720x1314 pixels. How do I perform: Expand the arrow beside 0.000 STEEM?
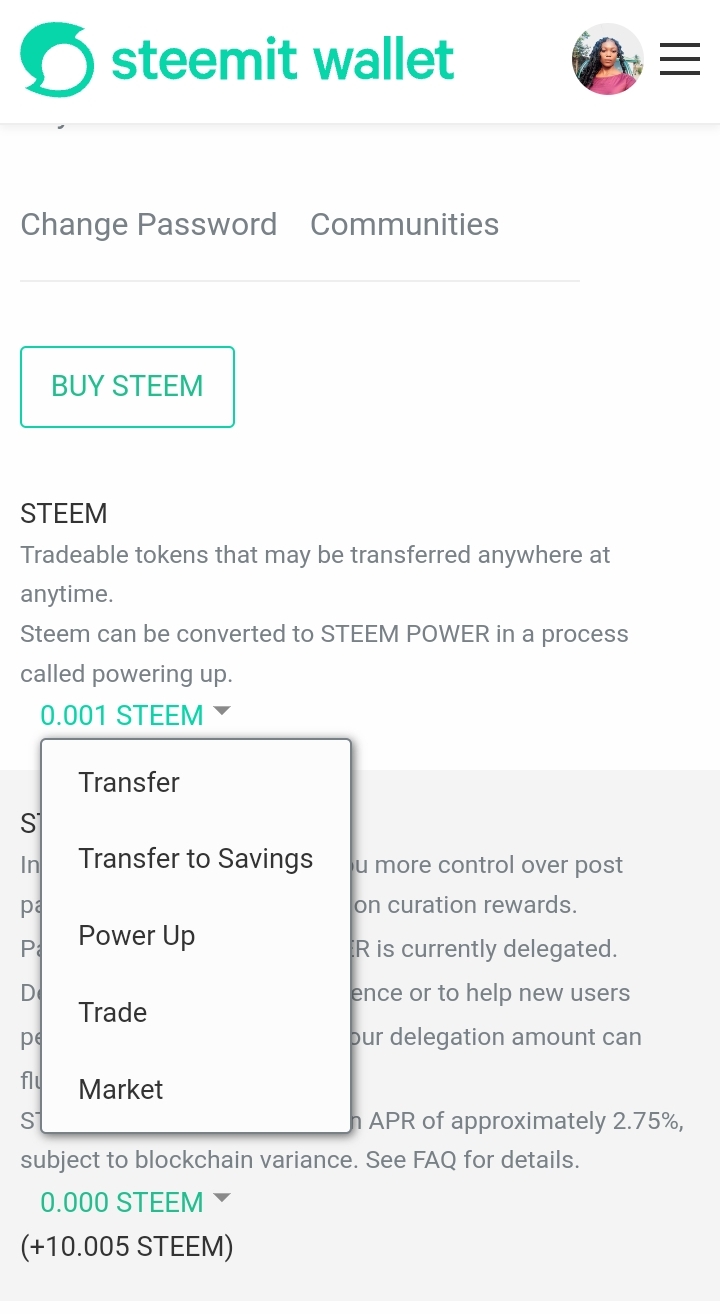[222, 1197]
